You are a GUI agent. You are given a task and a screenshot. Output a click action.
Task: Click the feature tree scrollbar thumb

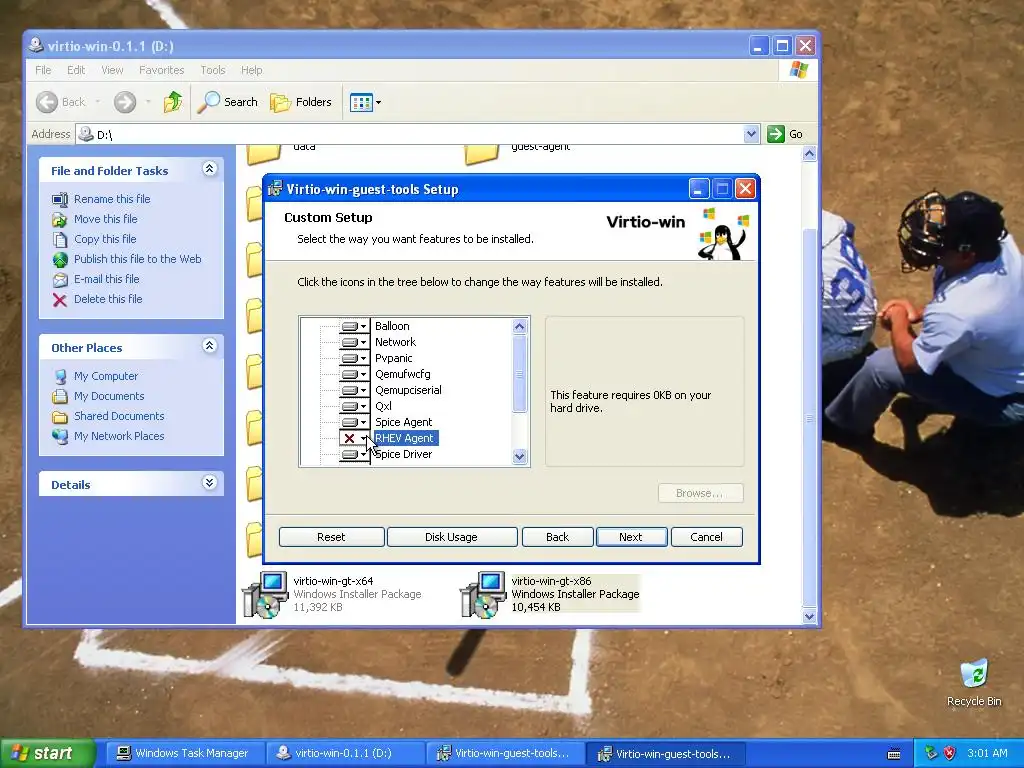(x=520, y=374)
